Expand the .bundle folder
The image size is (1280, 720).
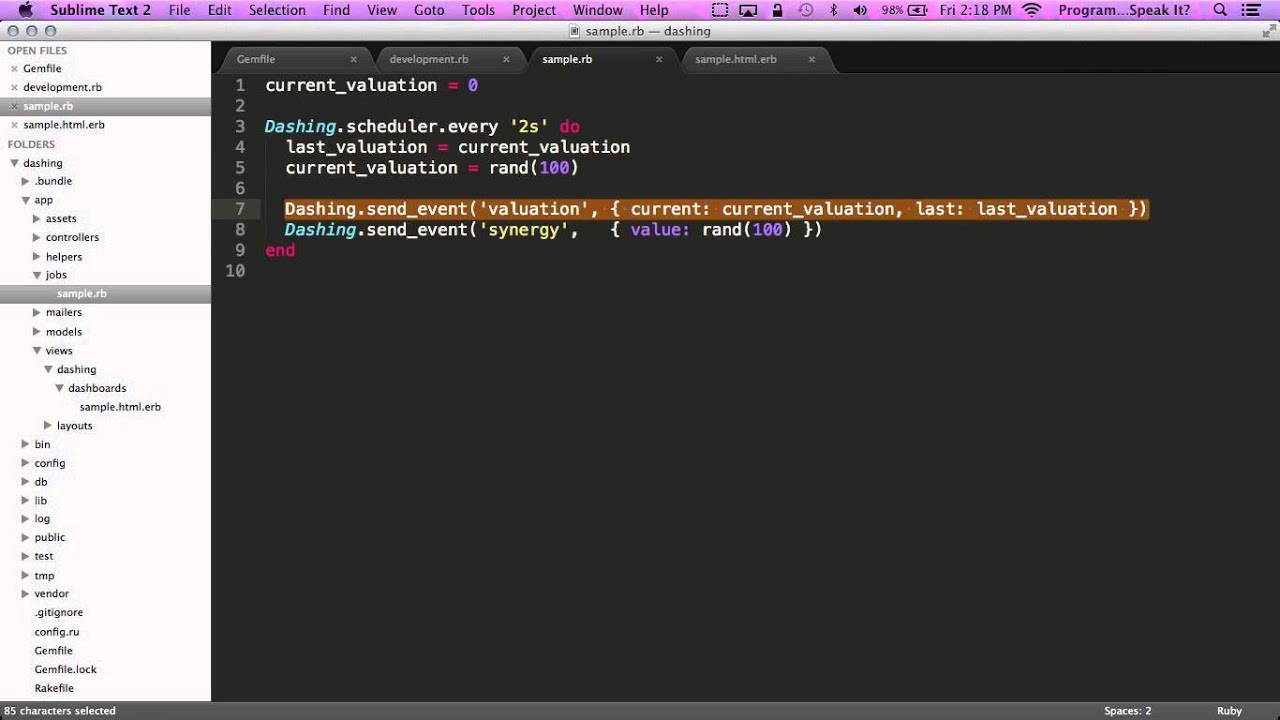pos(26,181)
